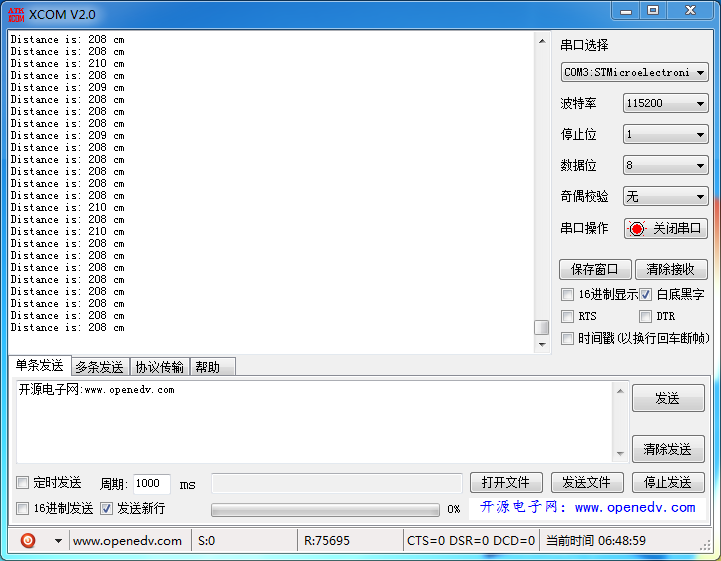The height and width of the screenshot is (561, 721).
Task: Click the red record icon in status bar
Action: click(28, 540)
